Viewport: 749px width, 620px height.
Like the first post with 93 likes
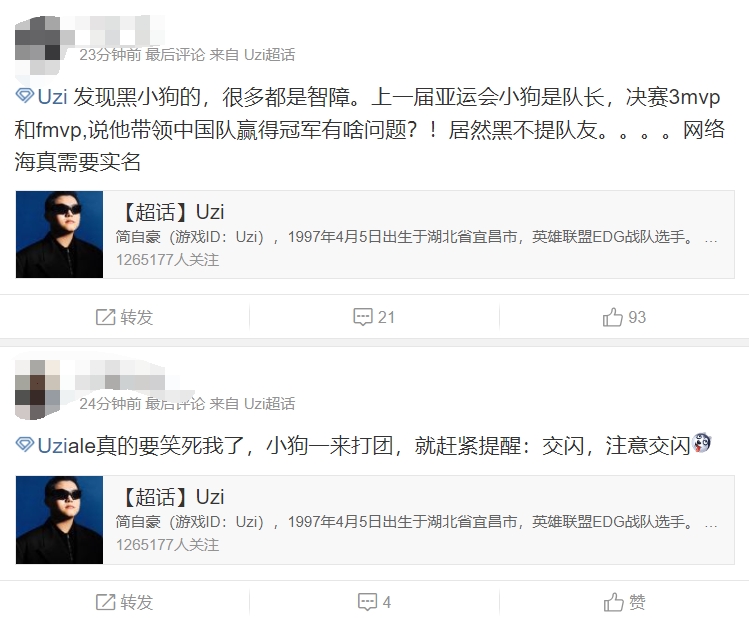(613, 317)
